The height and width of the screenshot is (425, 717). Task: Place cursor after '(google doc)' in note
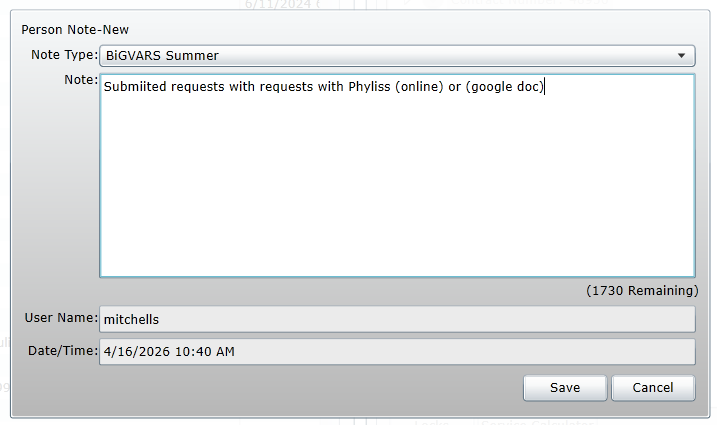tap(545, 86)
